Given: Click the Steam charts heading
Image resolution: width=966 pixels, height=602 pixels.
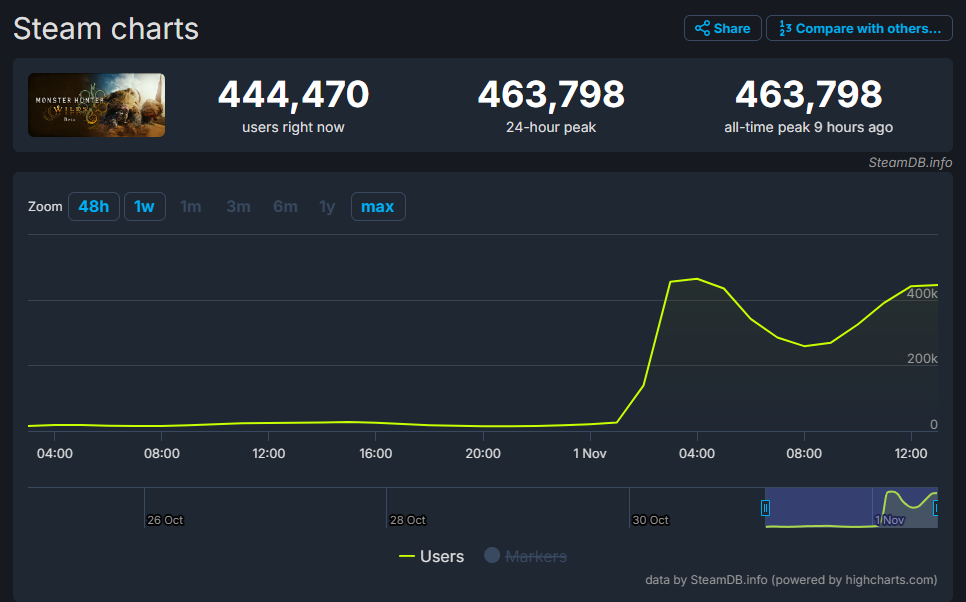Looking at the screenshot, I should 106,29.
